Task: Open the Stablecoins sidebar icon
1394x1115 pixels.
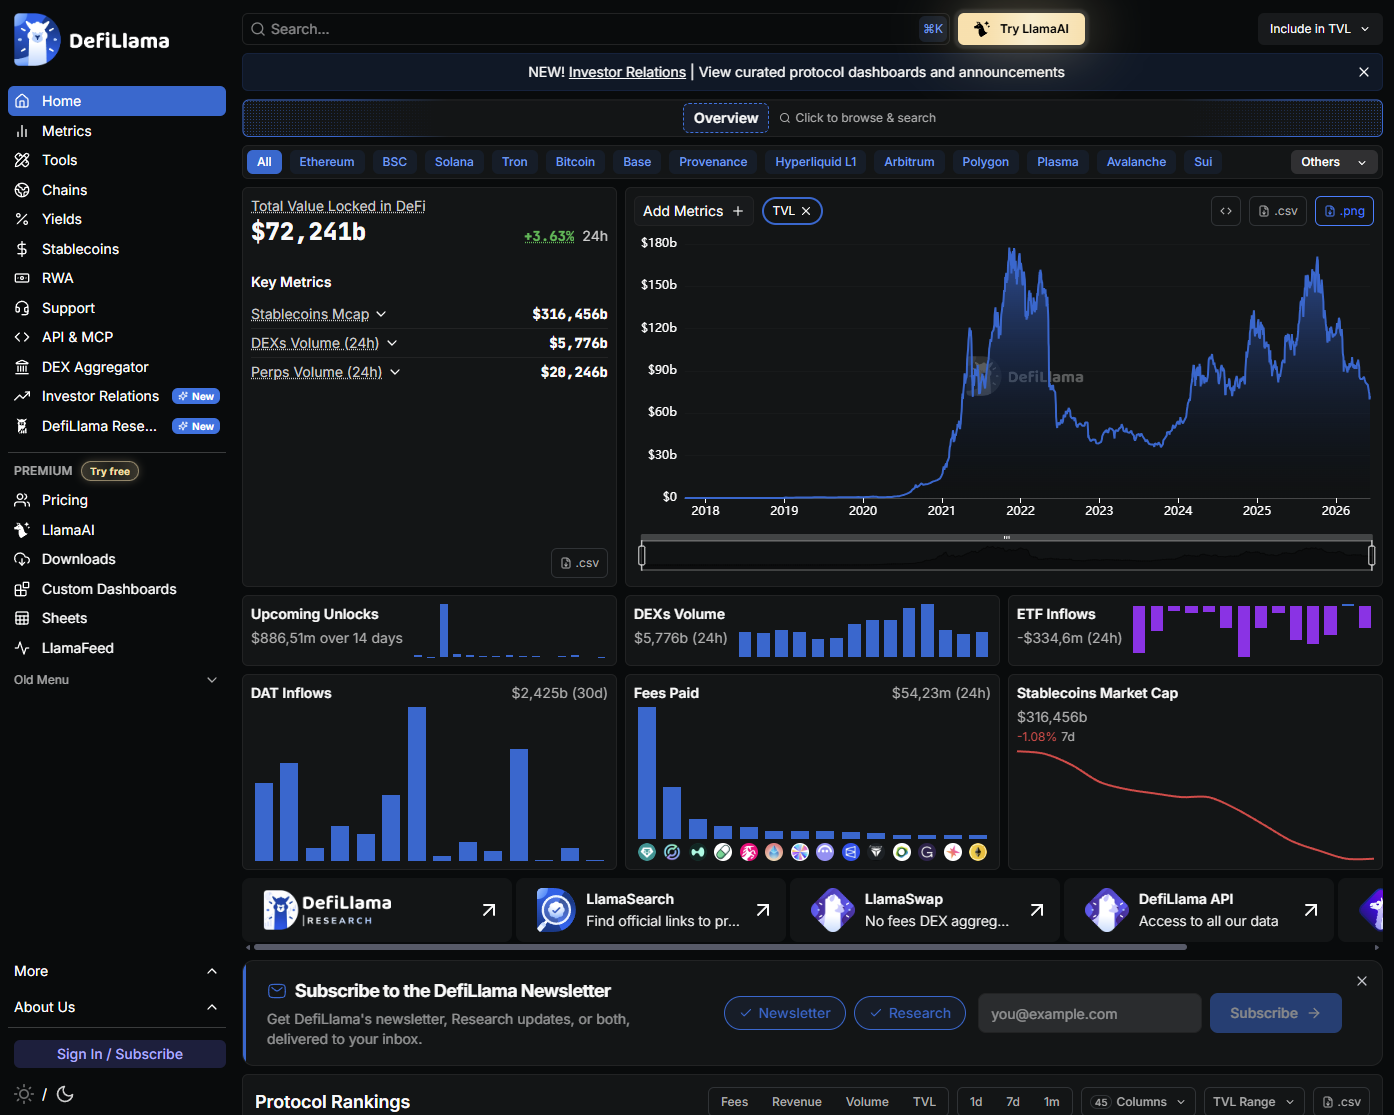Action: coord(22,249)
